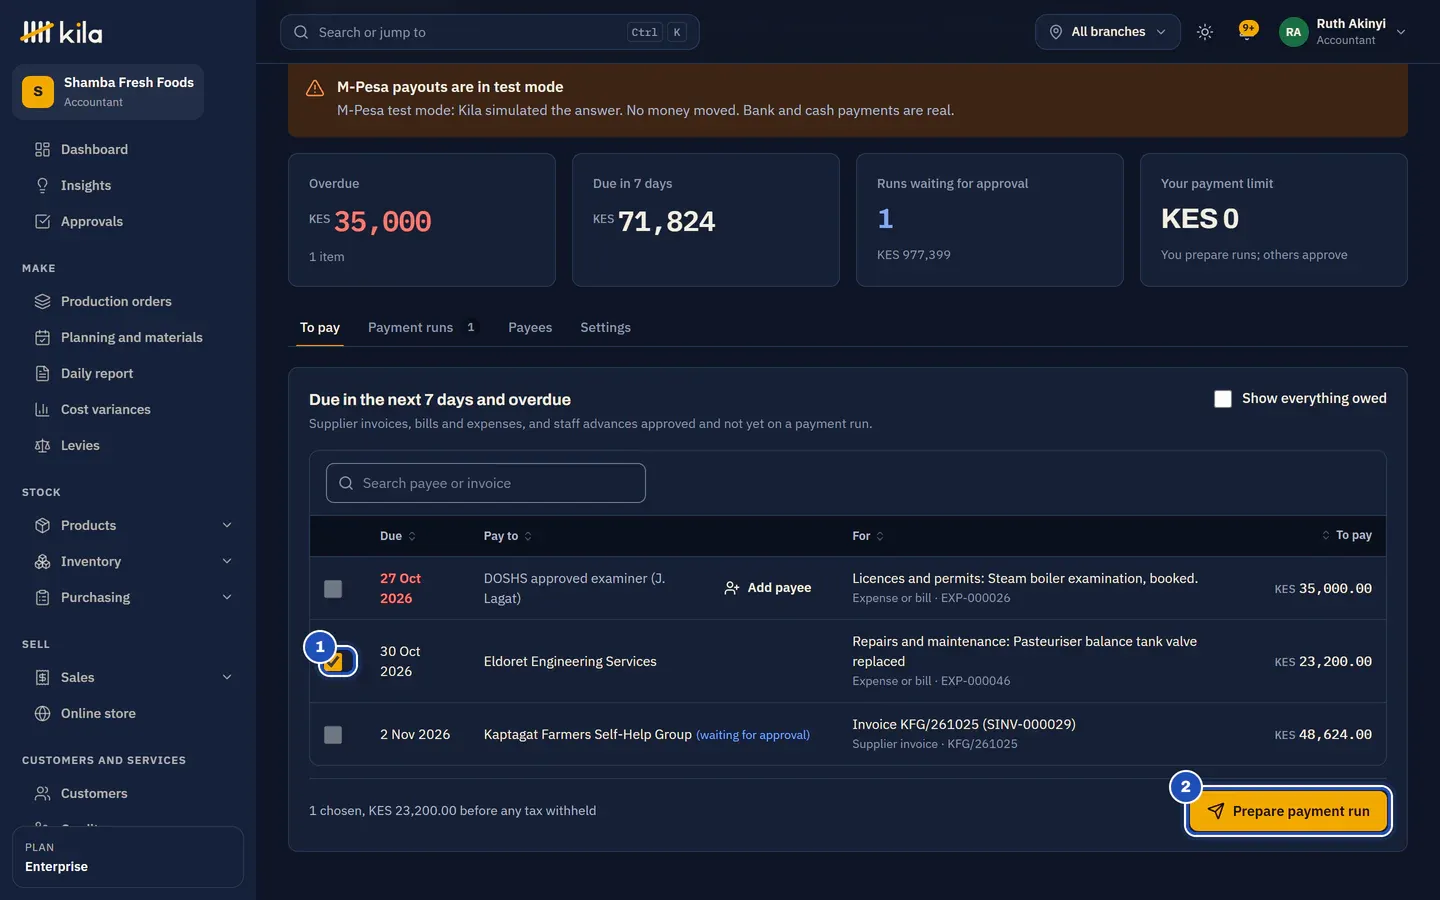
Task: Tick the Show everything owed checkbox
Action: (1222, 399)
